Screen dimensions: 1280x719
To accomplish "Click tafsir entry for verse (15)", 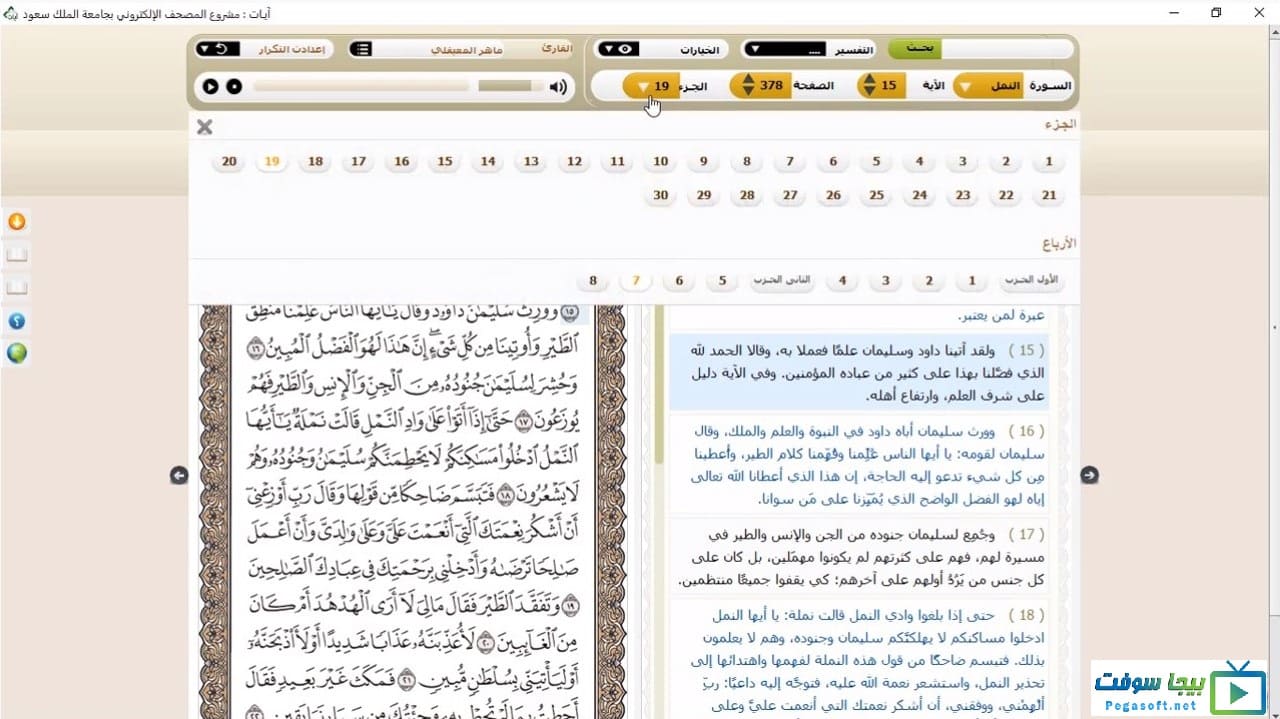I will pos(859,371).
